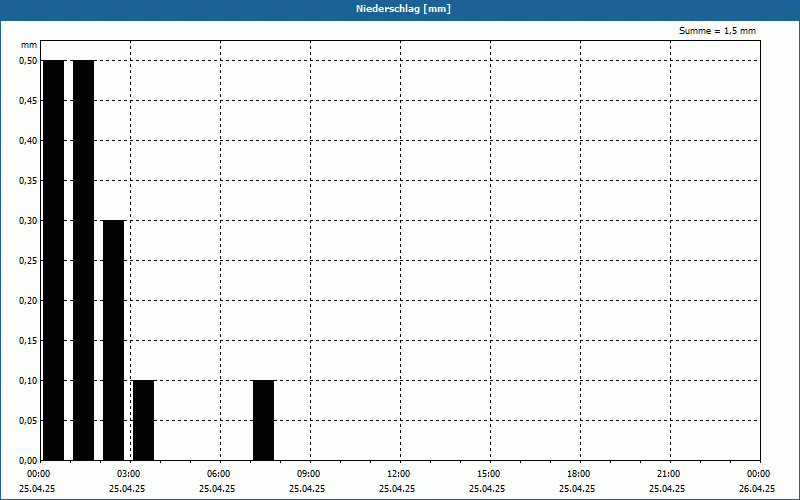Viewport: 800px width, 500px height.
Task: Click the 09:00 time label
Action: 307,474
